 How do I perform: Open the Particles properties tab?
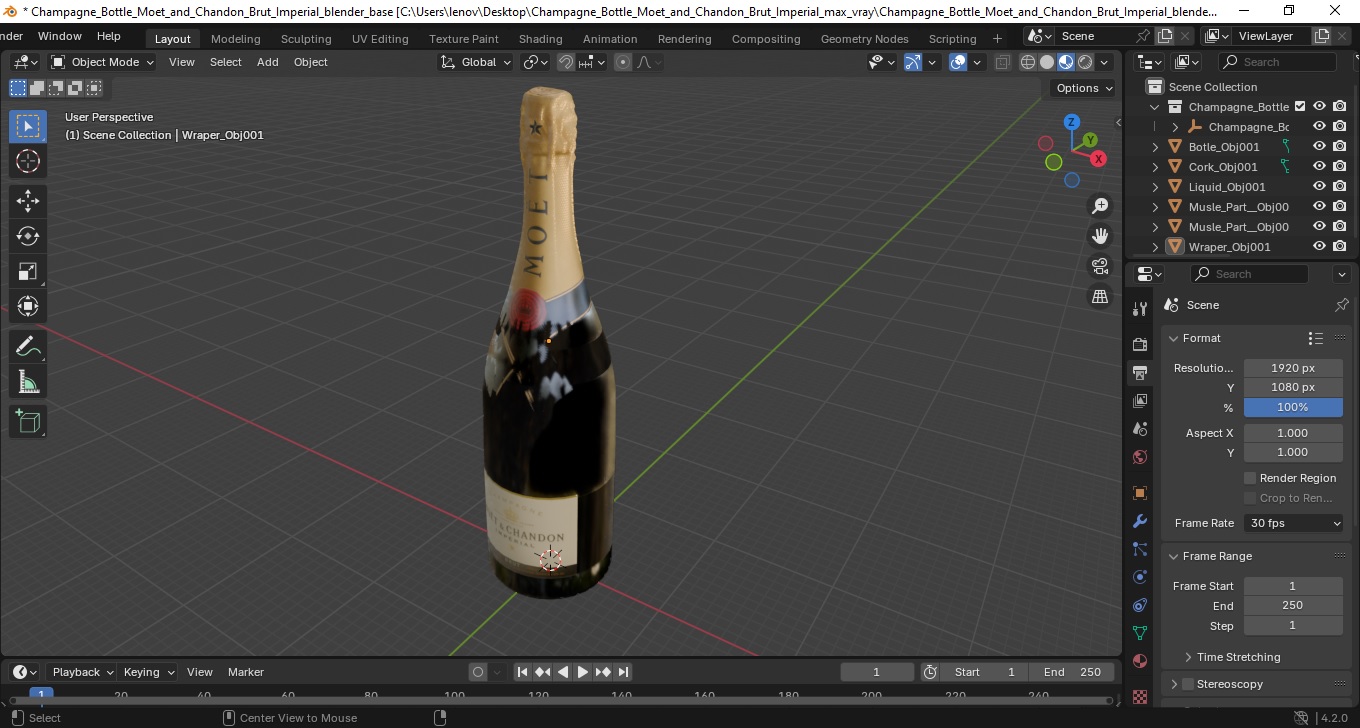tap(1140, 549)
